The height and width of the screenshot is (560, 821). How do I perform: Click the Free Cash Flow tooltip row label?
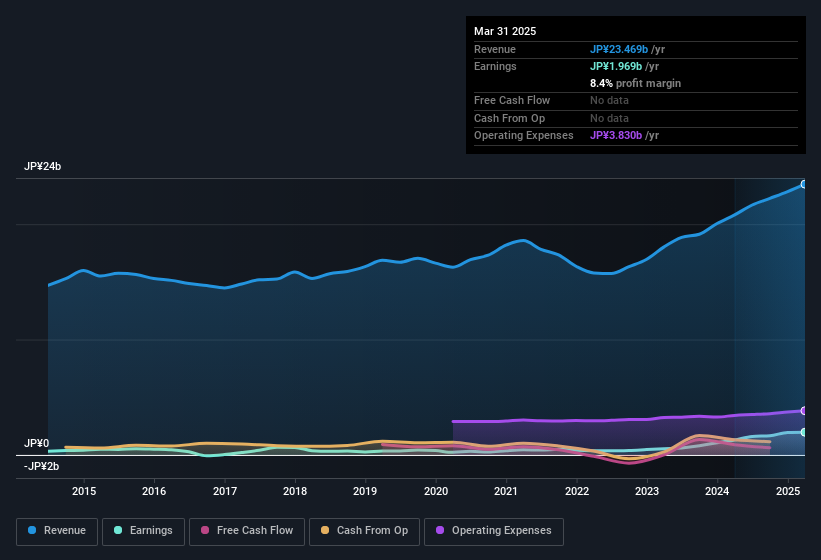(x=512, y=100)
